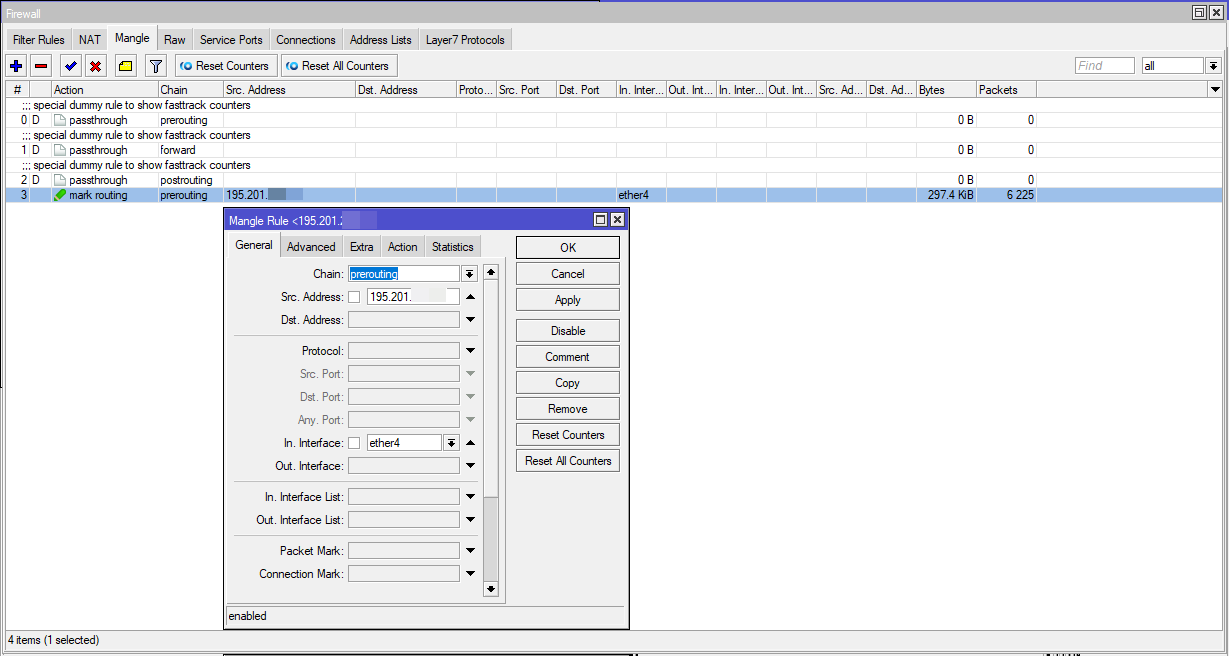Select the mark routing action icon in row 3
This screenshot has height=656, width=1229.
tap(60, 195)
